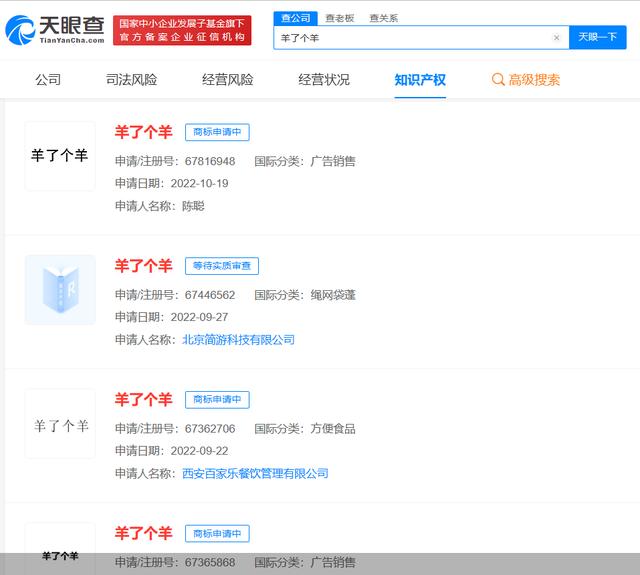Click 商标申请中 badge for entry 67816948
This screenshot has height=575, width=640.
[217, 132]
